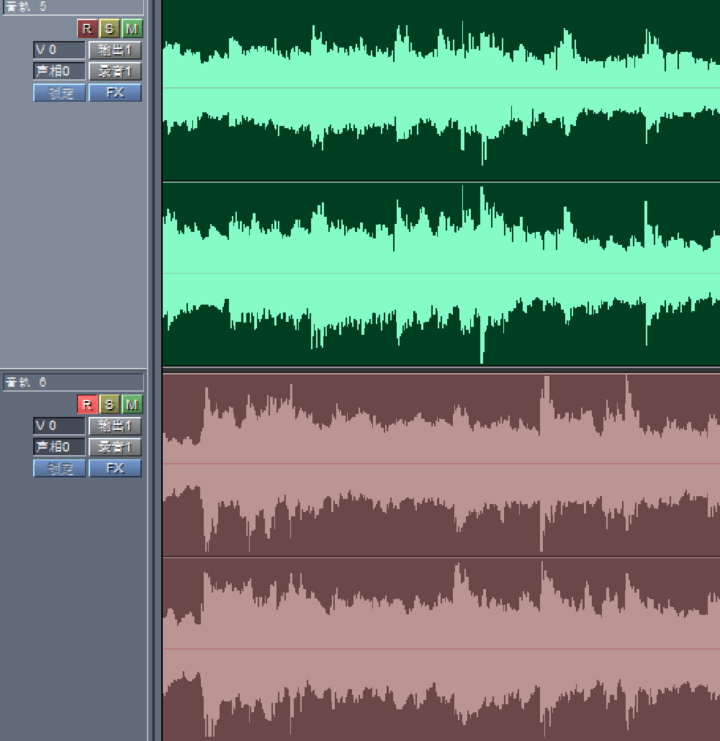Click track 6 volume field V 0

(x=59, y=425)
